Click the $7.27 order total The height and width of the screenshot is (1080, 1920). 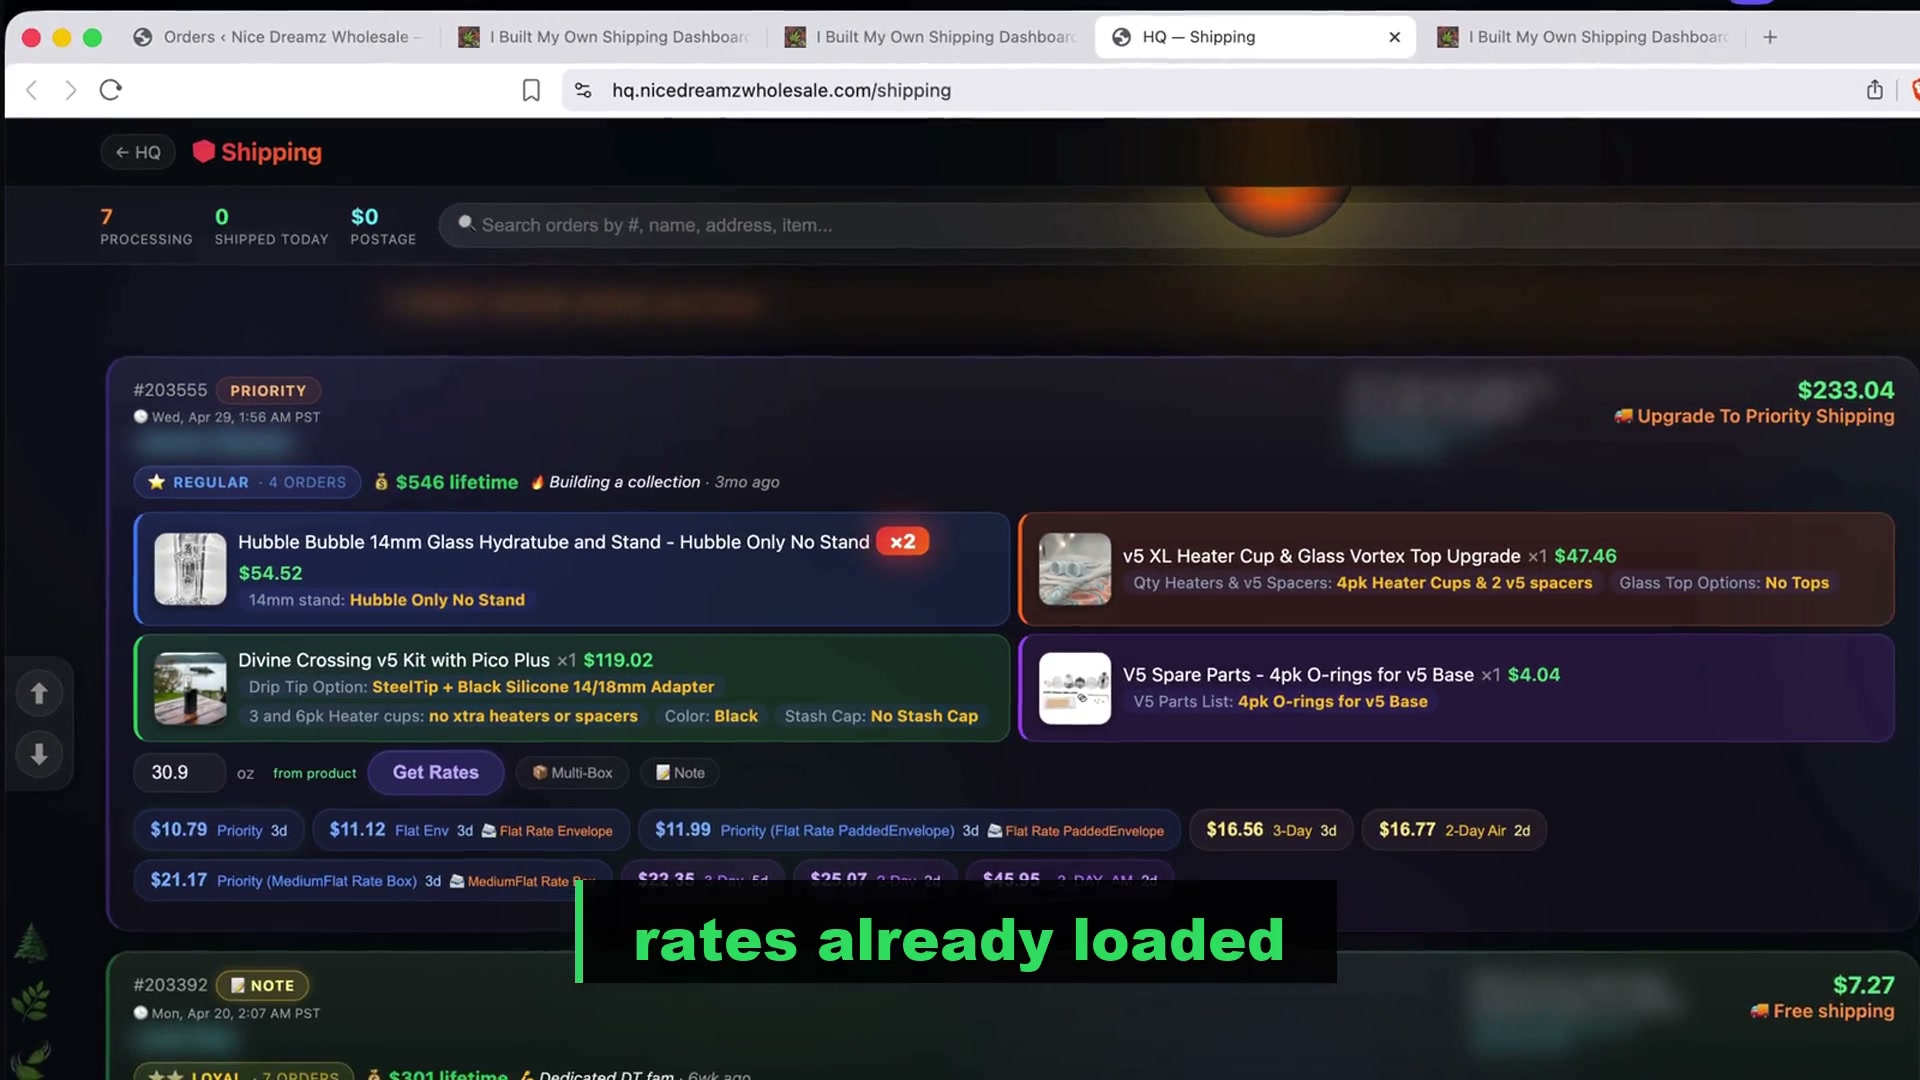1863,985
